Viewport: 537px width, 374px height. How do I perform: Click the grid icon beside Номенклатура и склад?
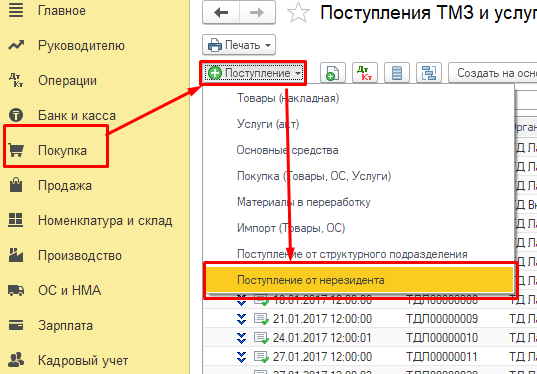point(15,220)
